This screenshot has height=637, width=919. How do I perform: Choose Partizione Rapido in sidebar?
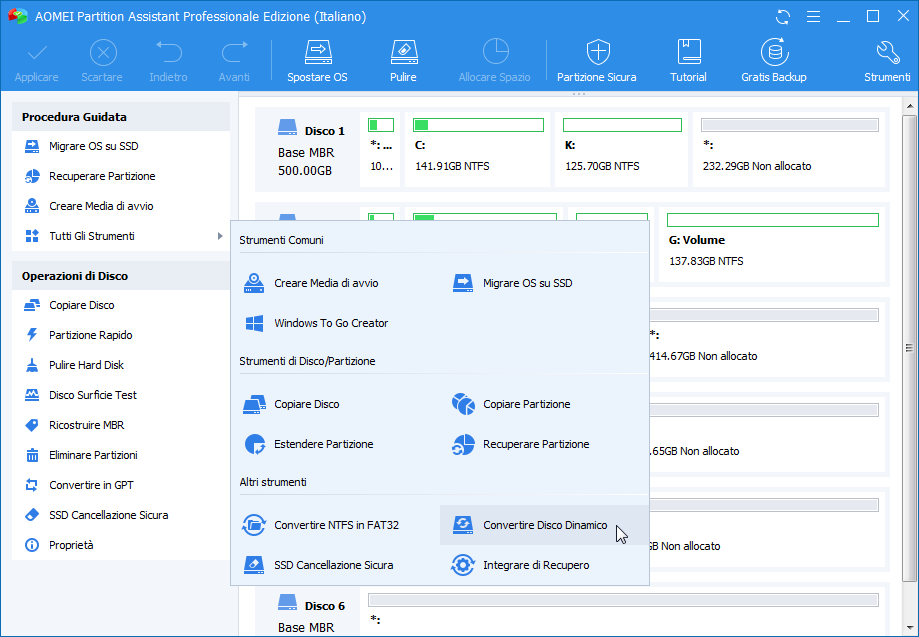pyautogui.click(x=120, y=335)
